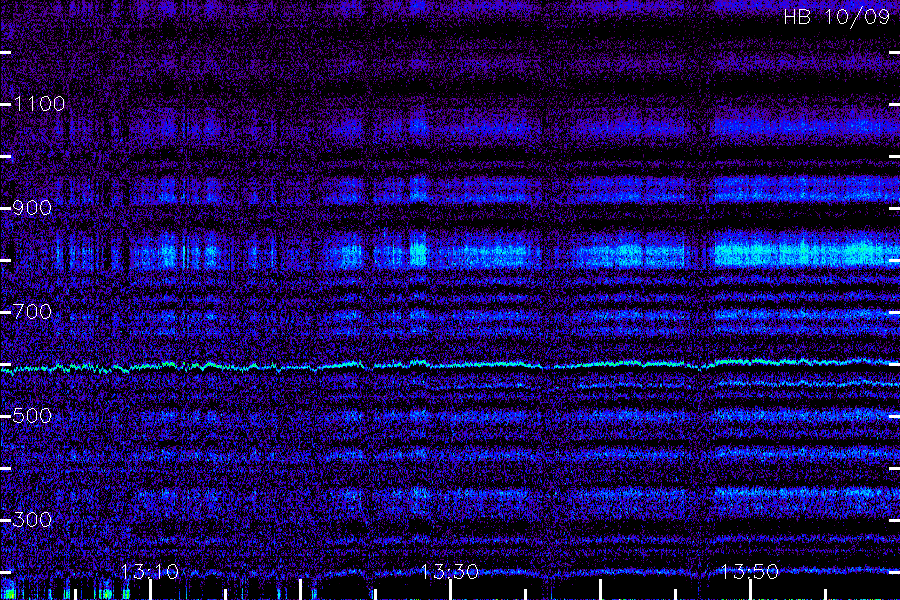Screen dimensions: 900x600
Task: Click the 900 frequency axis label
Action: coord(32,208)
